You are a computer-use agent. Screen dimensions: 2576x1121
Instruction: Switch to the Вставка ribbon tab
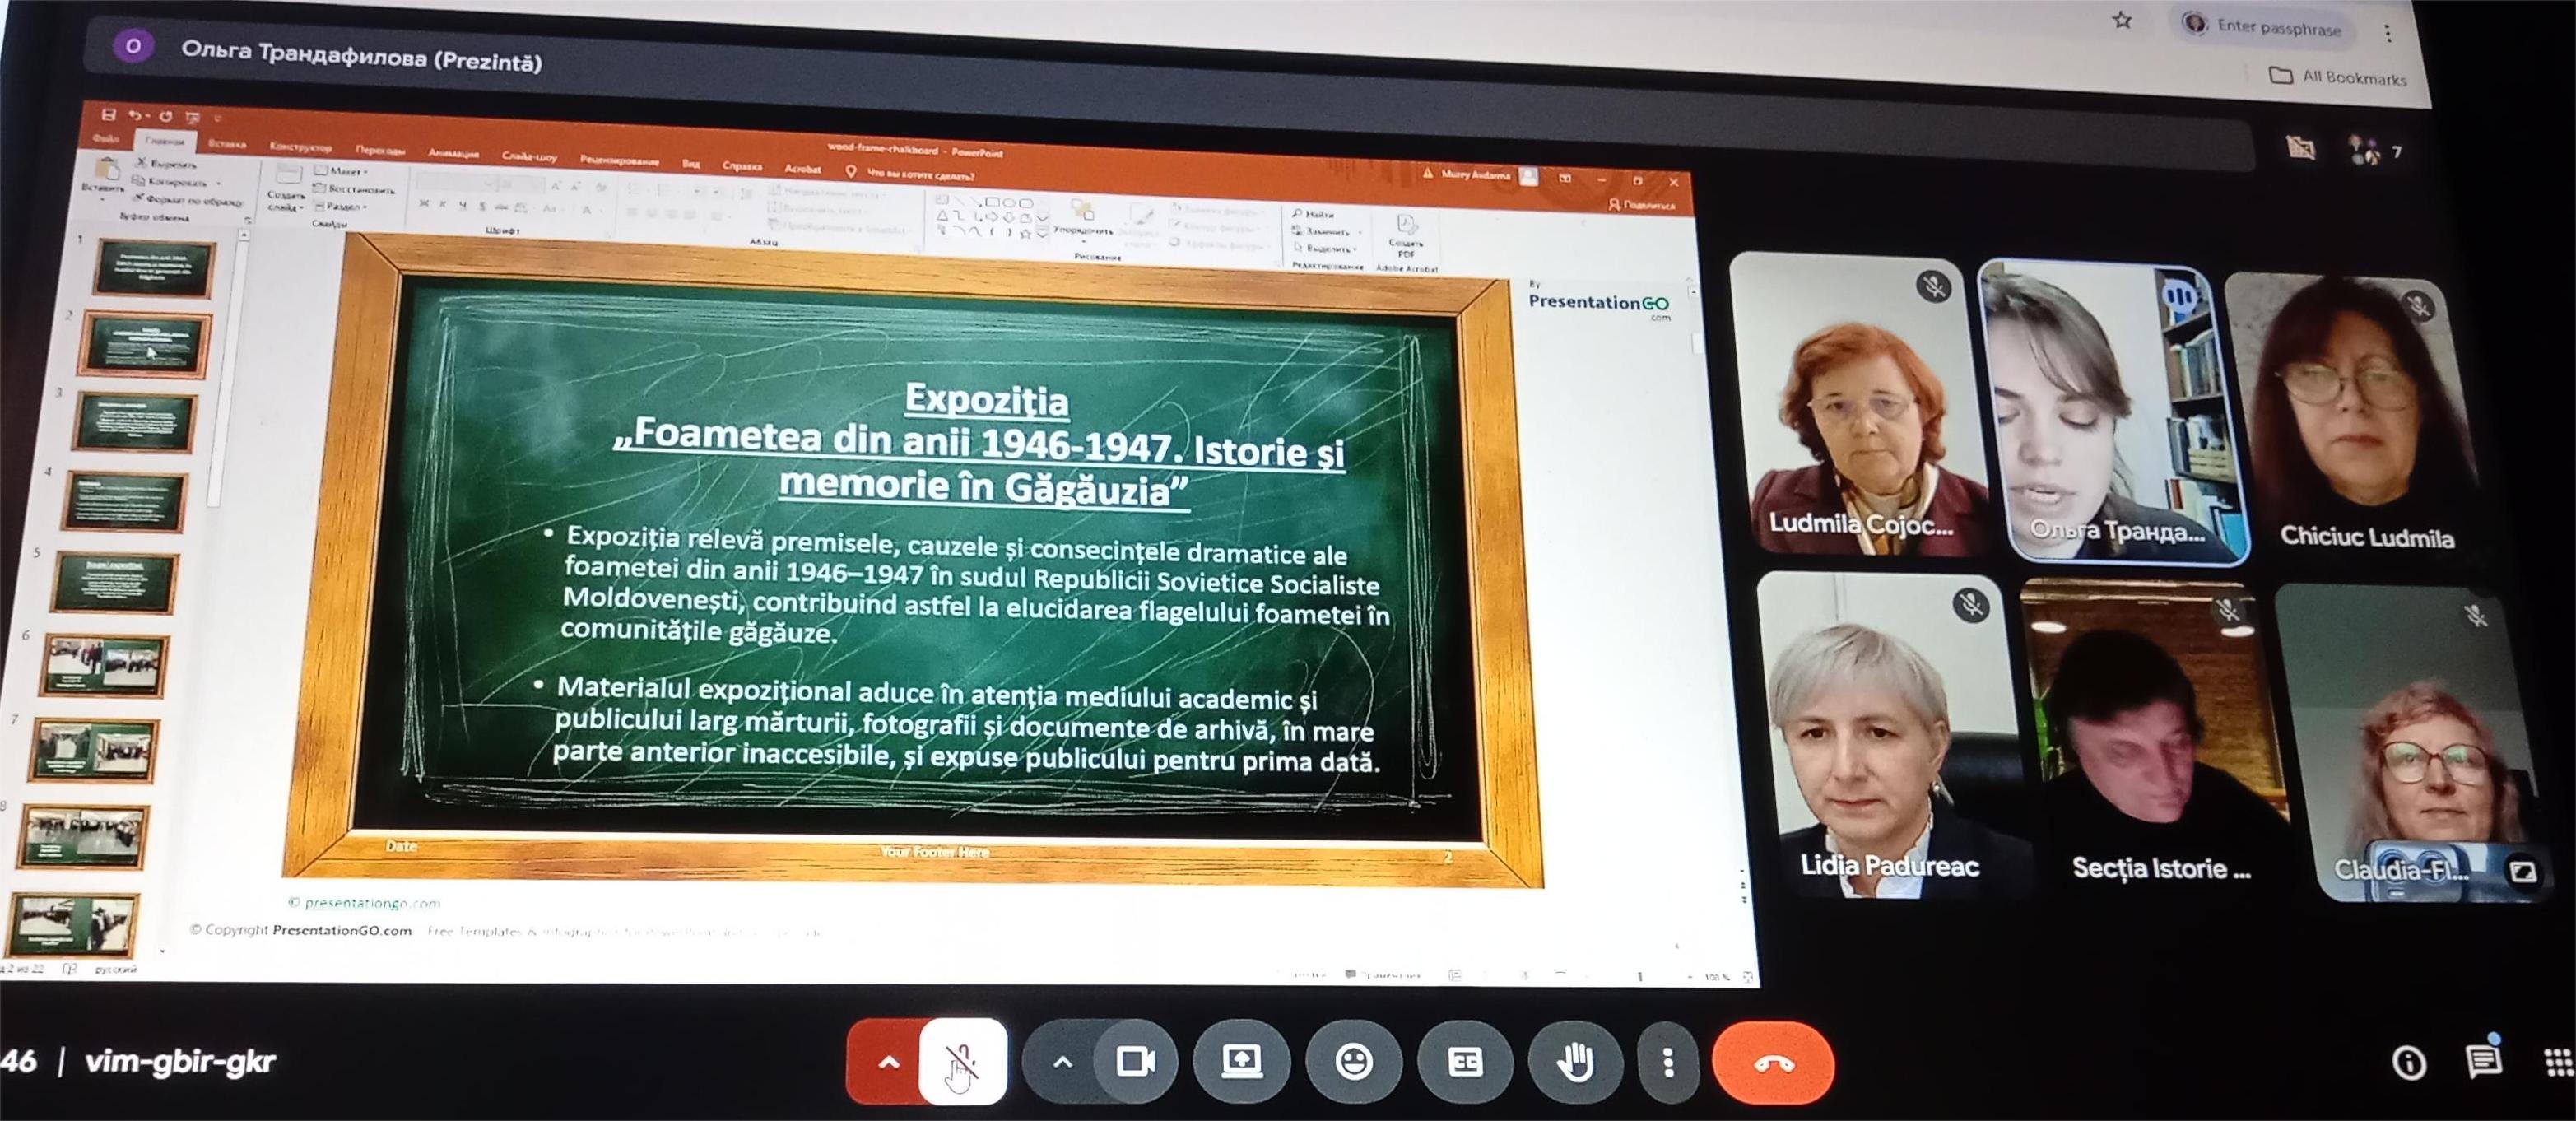click(x=227, y=143)
